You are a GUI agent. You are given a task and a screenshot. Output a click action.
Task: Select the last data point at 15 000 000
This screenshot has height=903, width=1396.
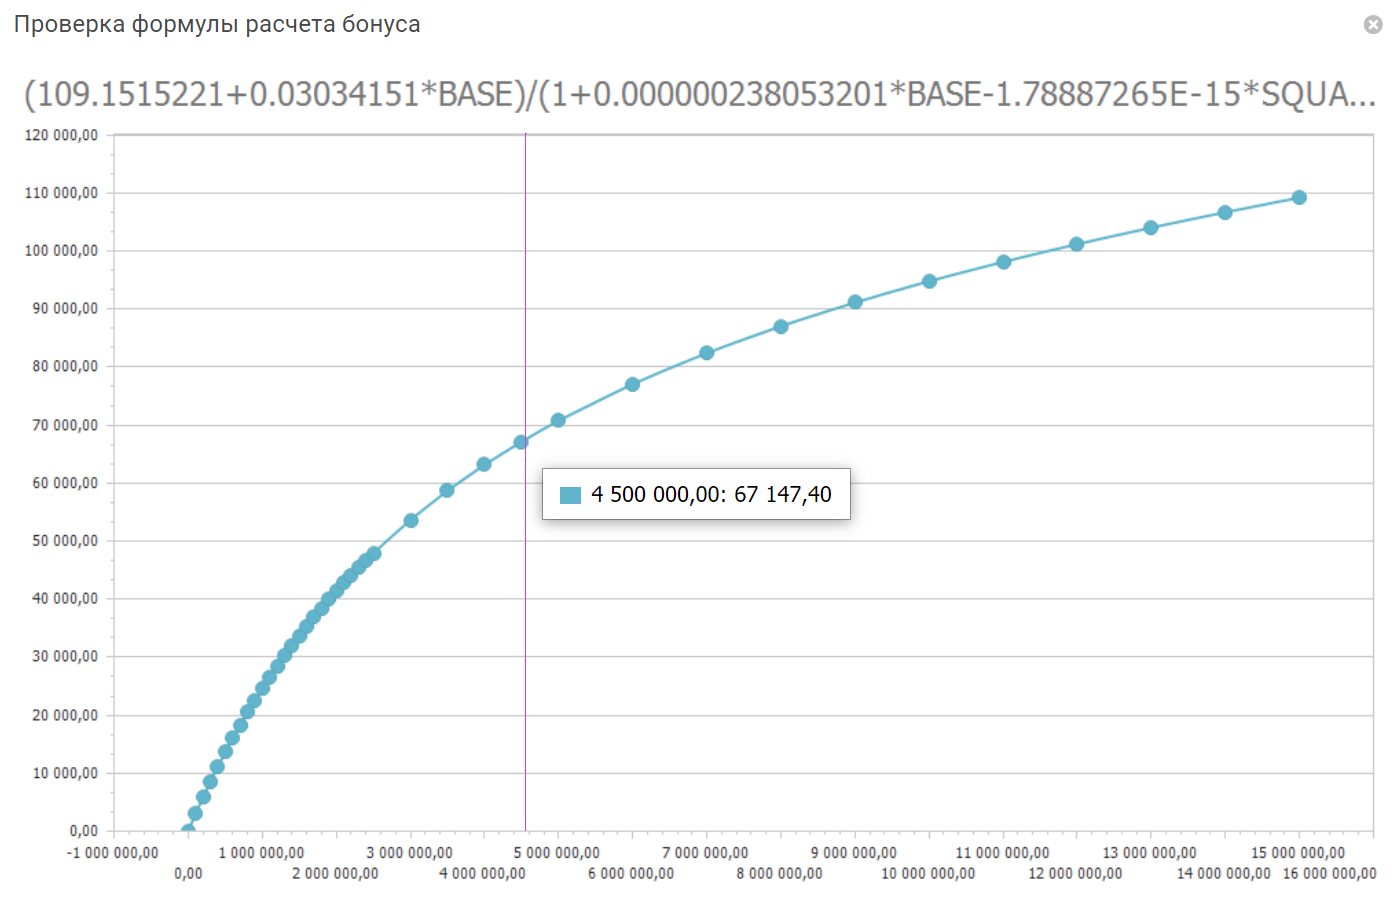tap(1299, 198)
